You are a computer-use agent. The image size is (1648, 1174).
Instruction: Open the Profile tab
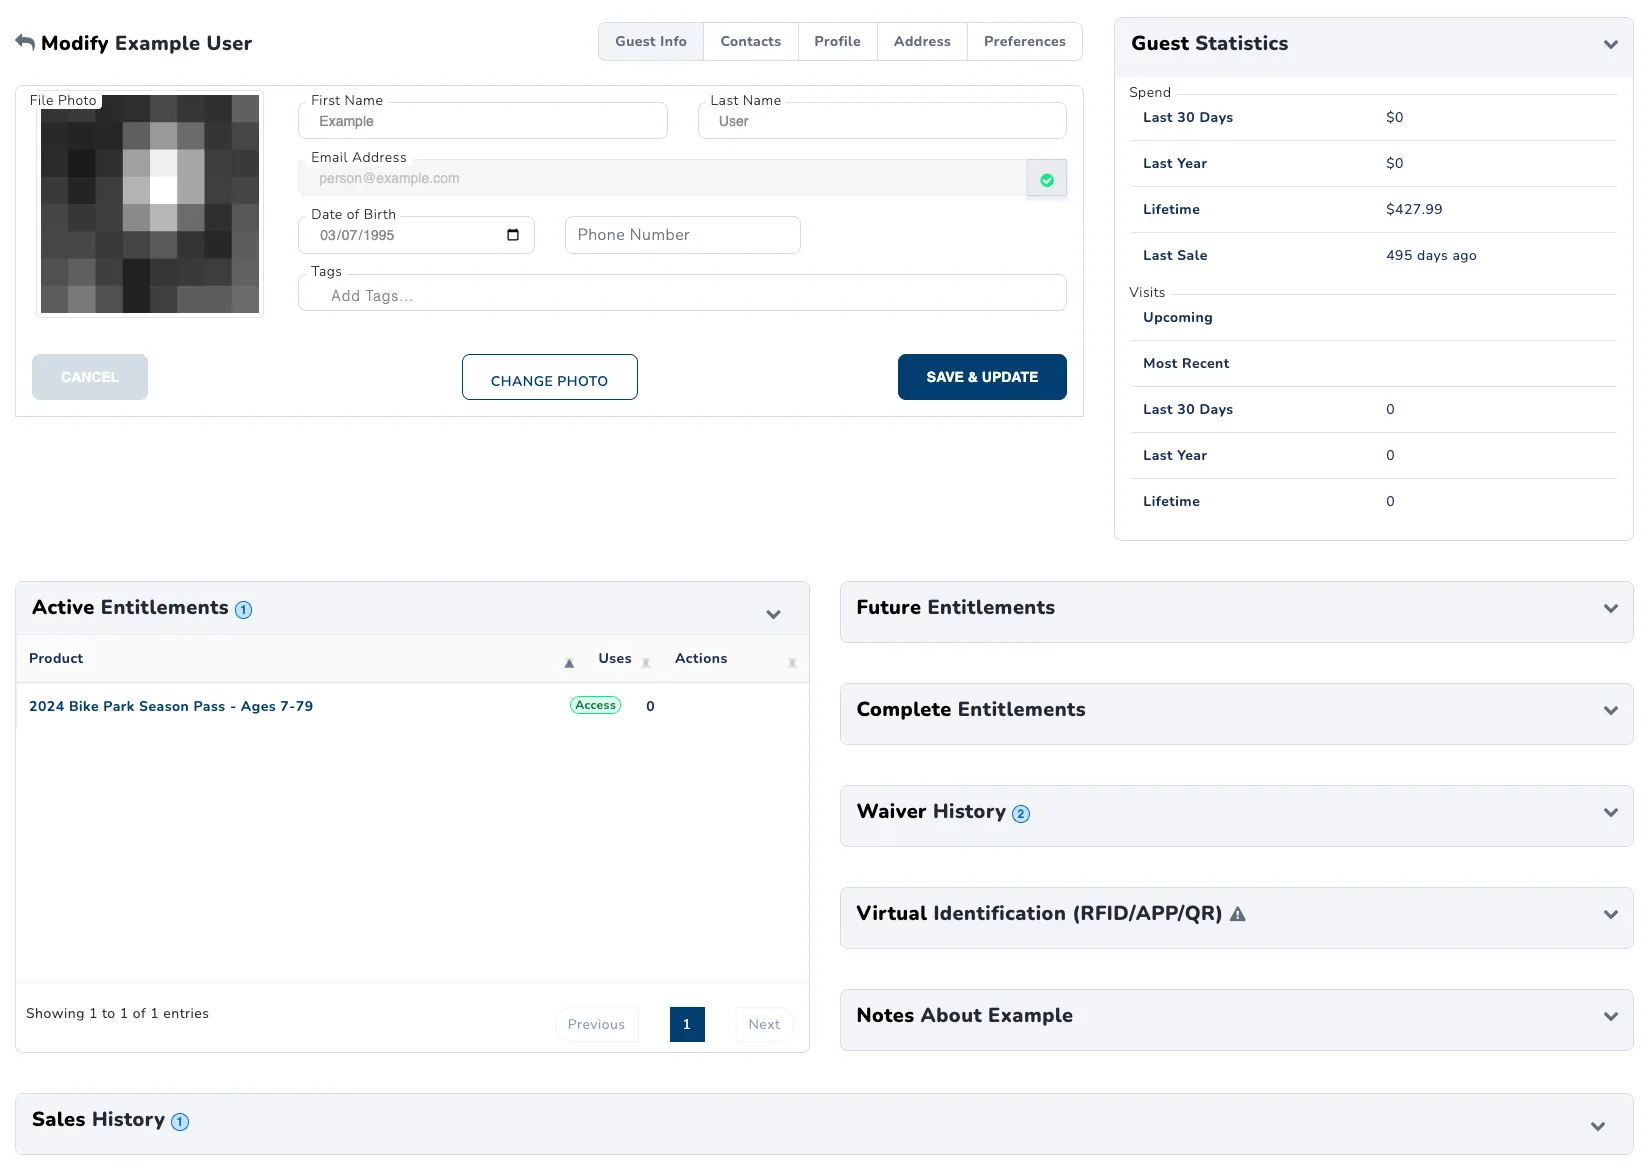point(838,41)
